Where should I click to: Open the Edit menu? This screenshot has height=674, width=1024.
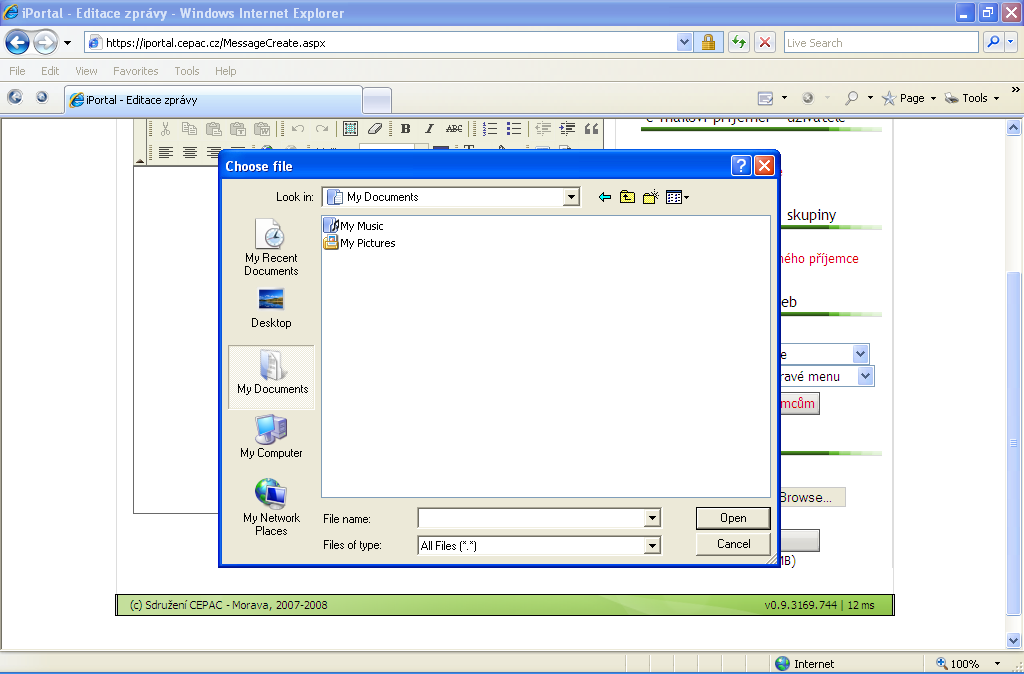pyautogui.click(x=50, y=71)
